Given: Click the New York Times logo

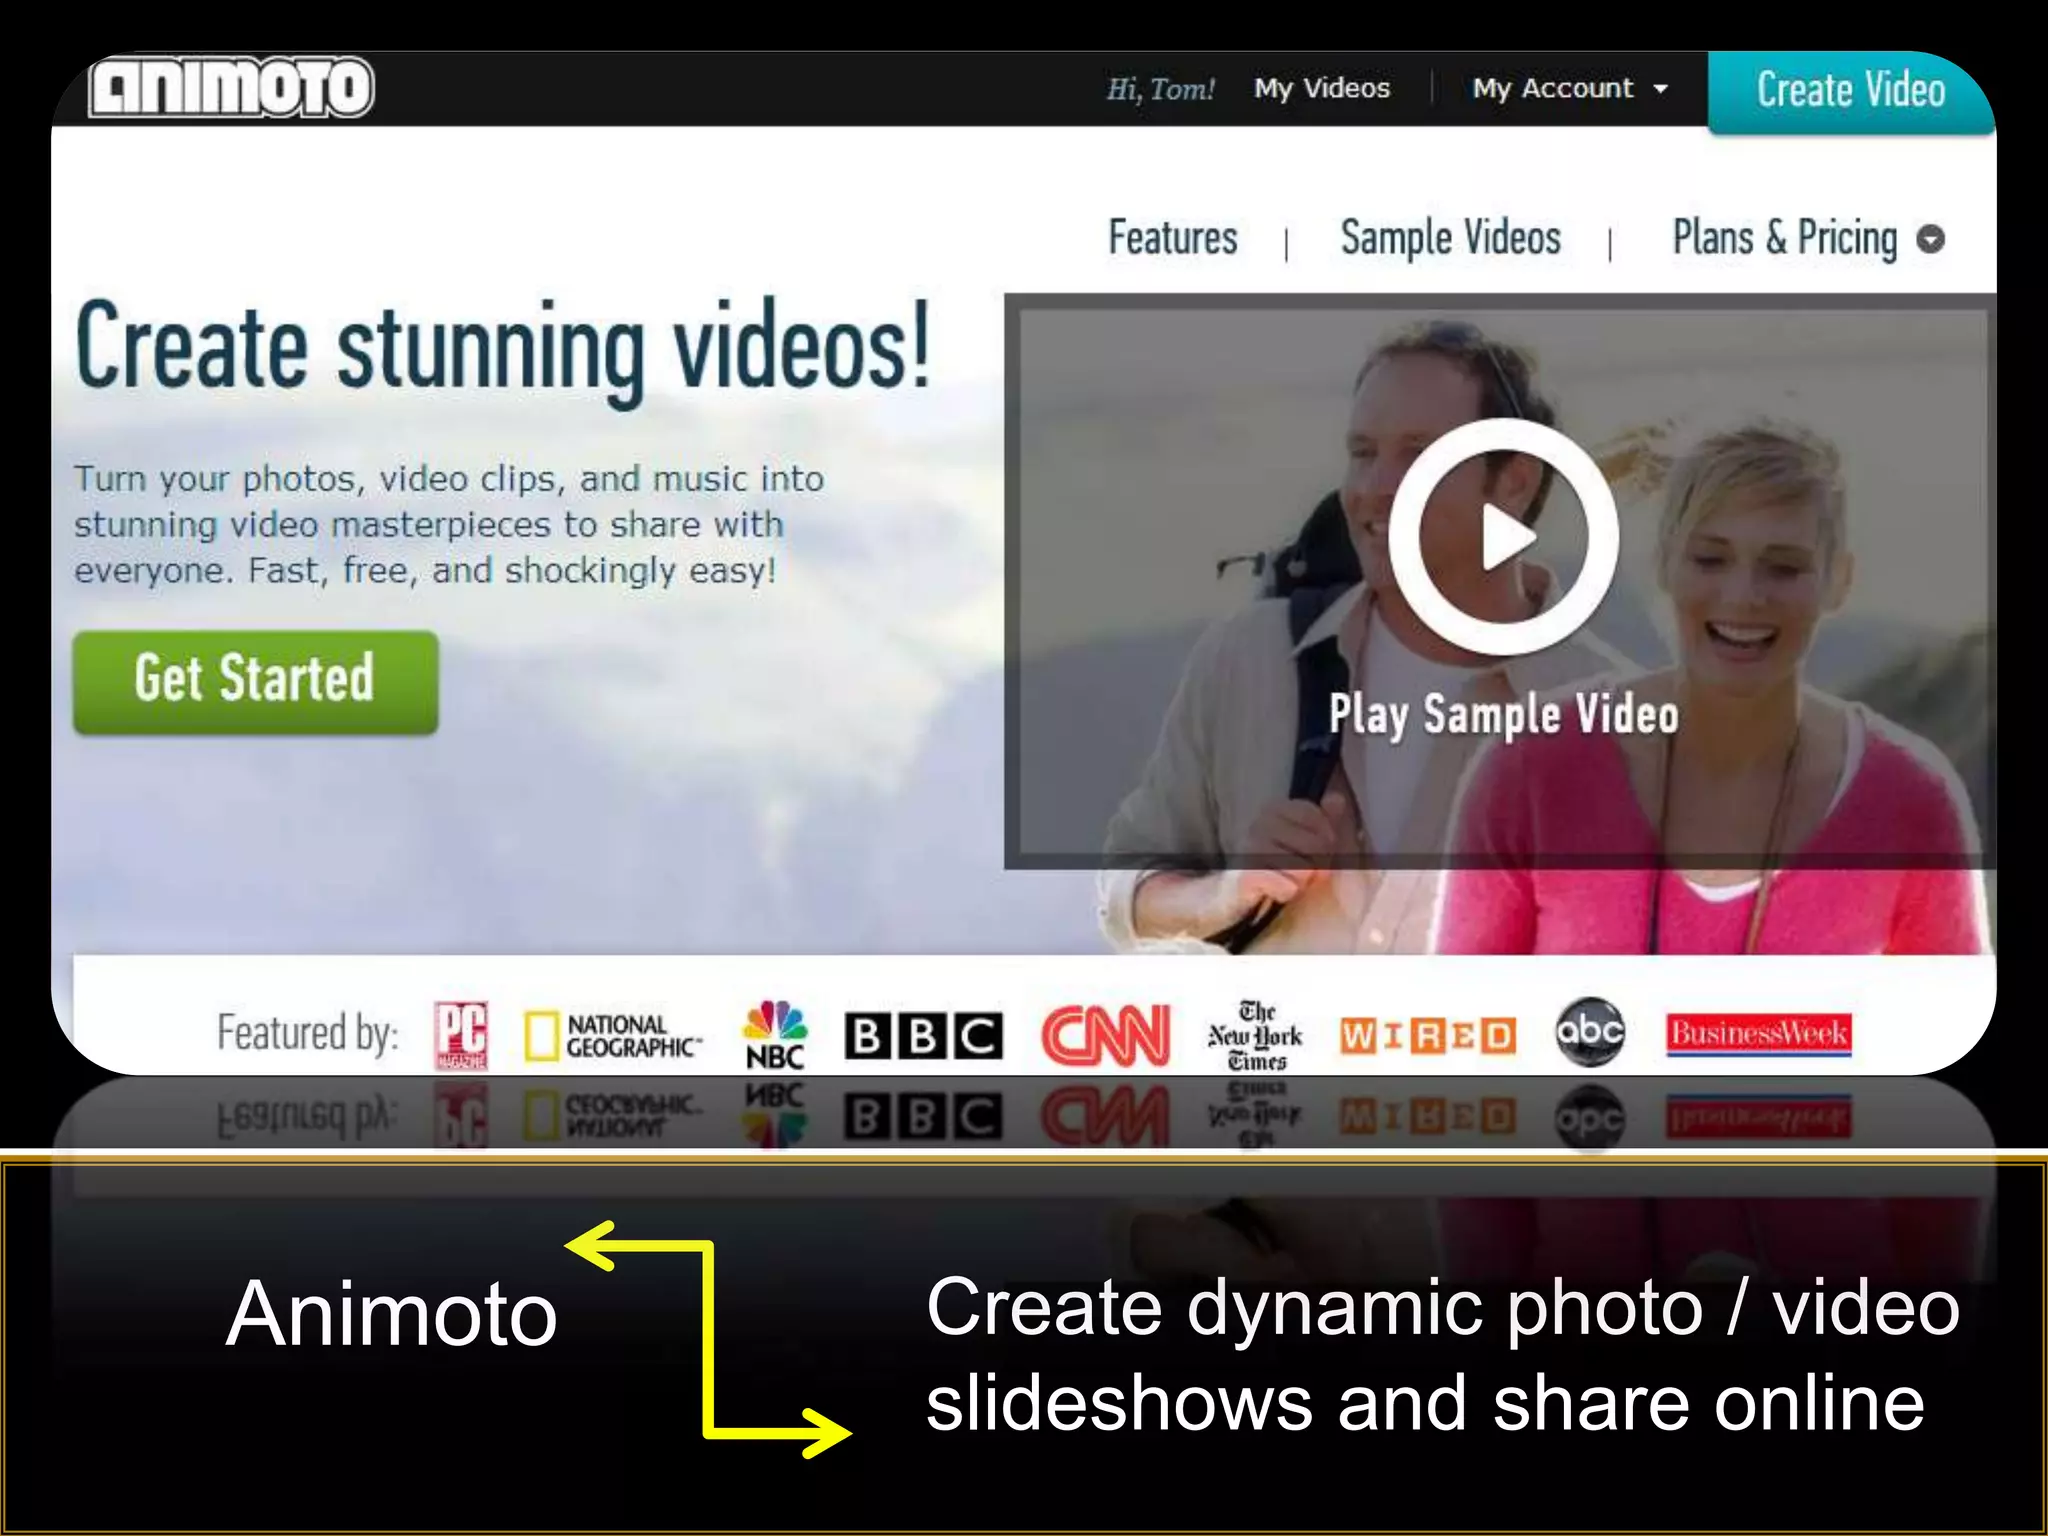Looking at the screenshot, I should 1256,1035.
